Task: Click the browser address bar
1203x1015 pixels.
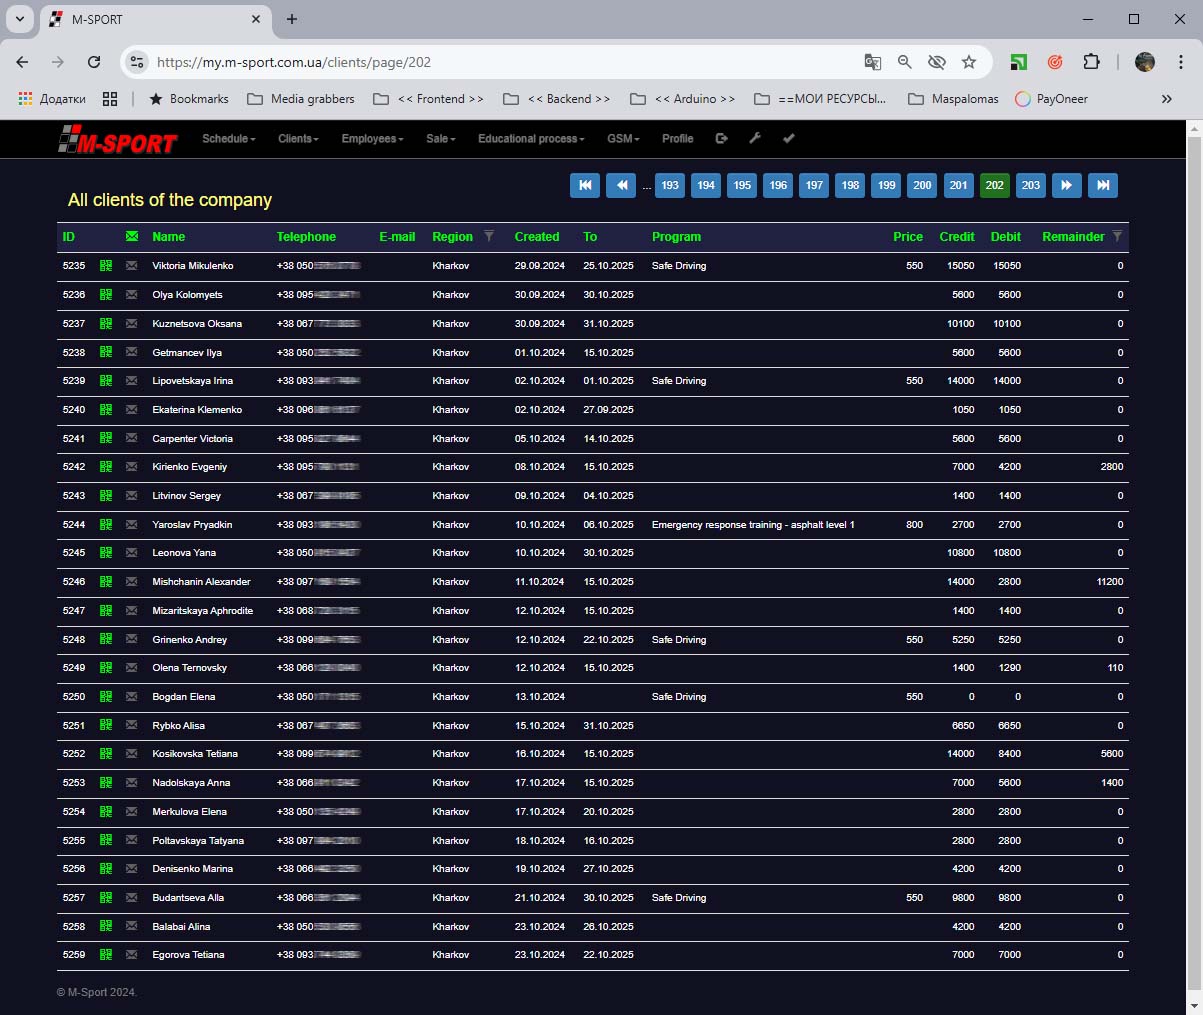Action: point(500,62)
